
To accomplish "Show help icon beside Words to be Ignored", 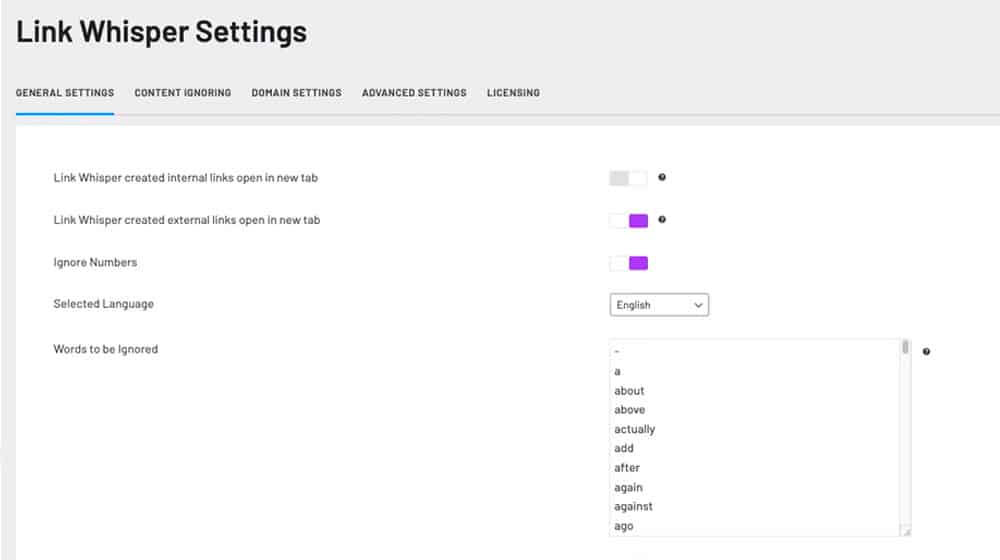I will [926, 351].
